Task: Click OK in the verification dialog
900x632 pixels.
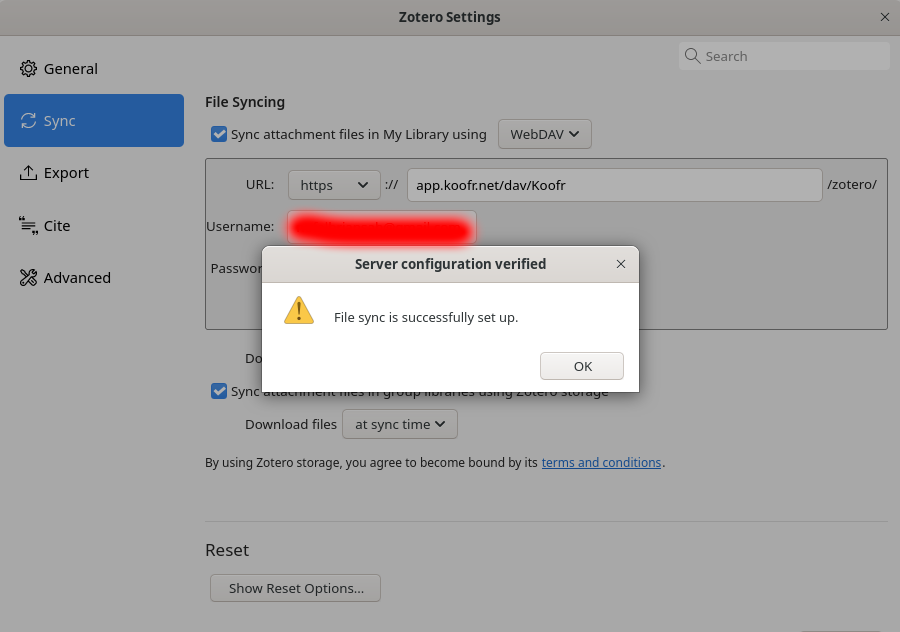Action: [x=581, y=366]
